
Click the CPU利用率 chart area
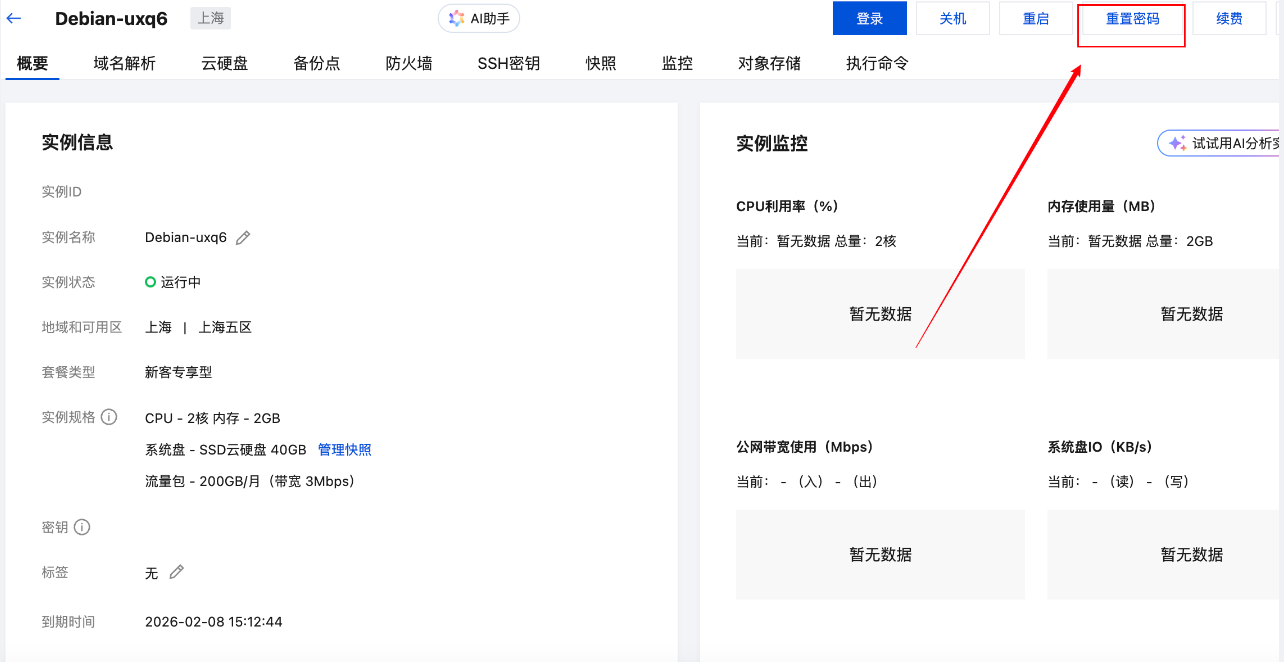click(880, 314)
